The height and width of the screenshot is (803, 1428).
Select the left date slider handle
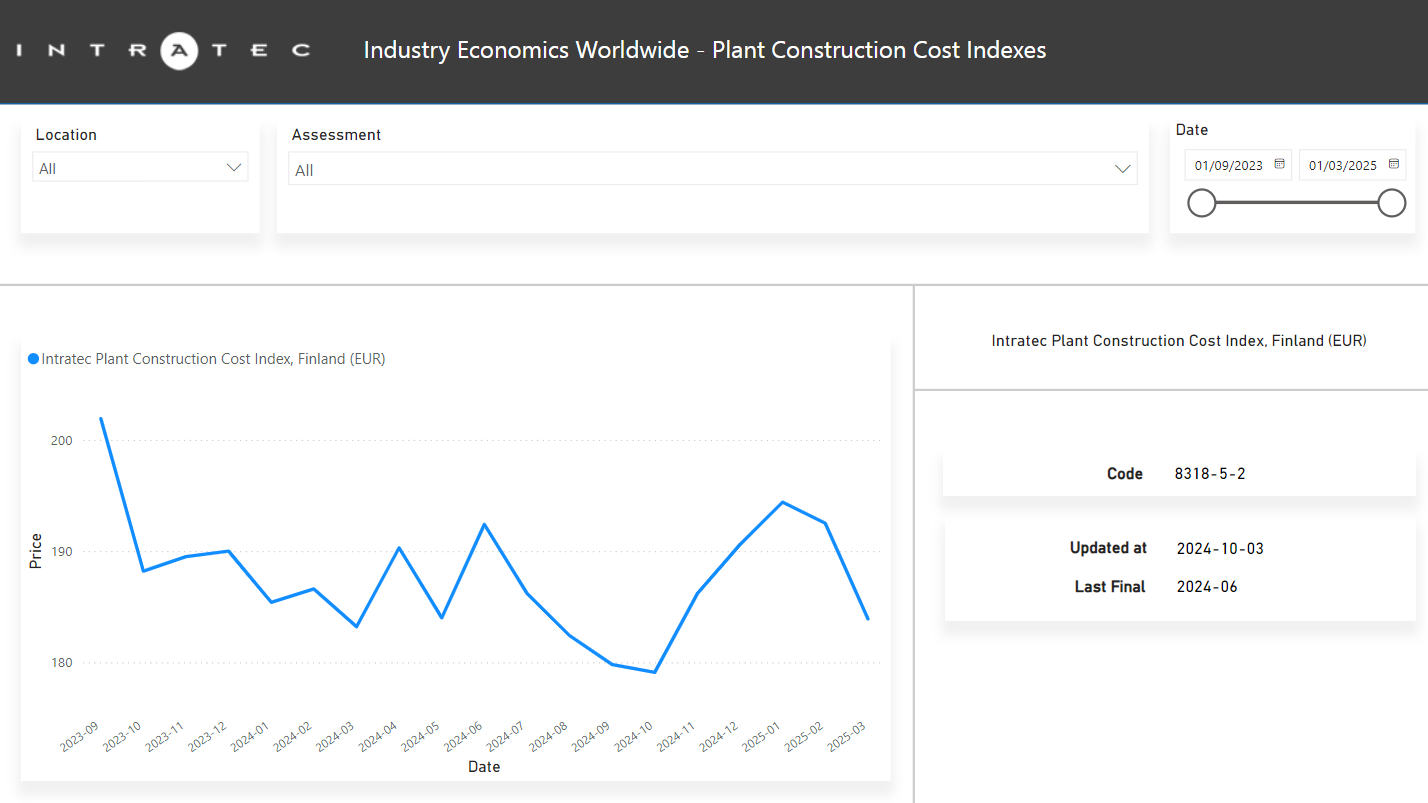point(1201,203)
